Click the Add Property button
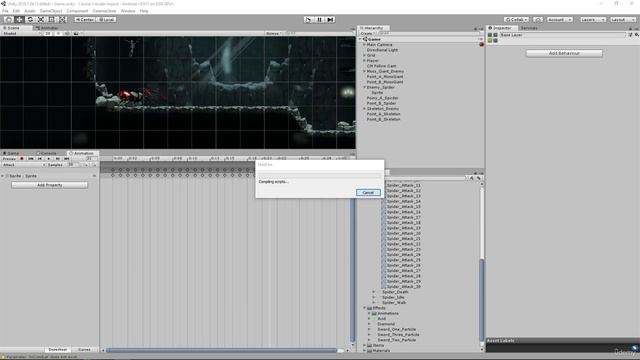The height and width of the screenshot is (360, 640). pyautogui.click(x=49, y=185)
